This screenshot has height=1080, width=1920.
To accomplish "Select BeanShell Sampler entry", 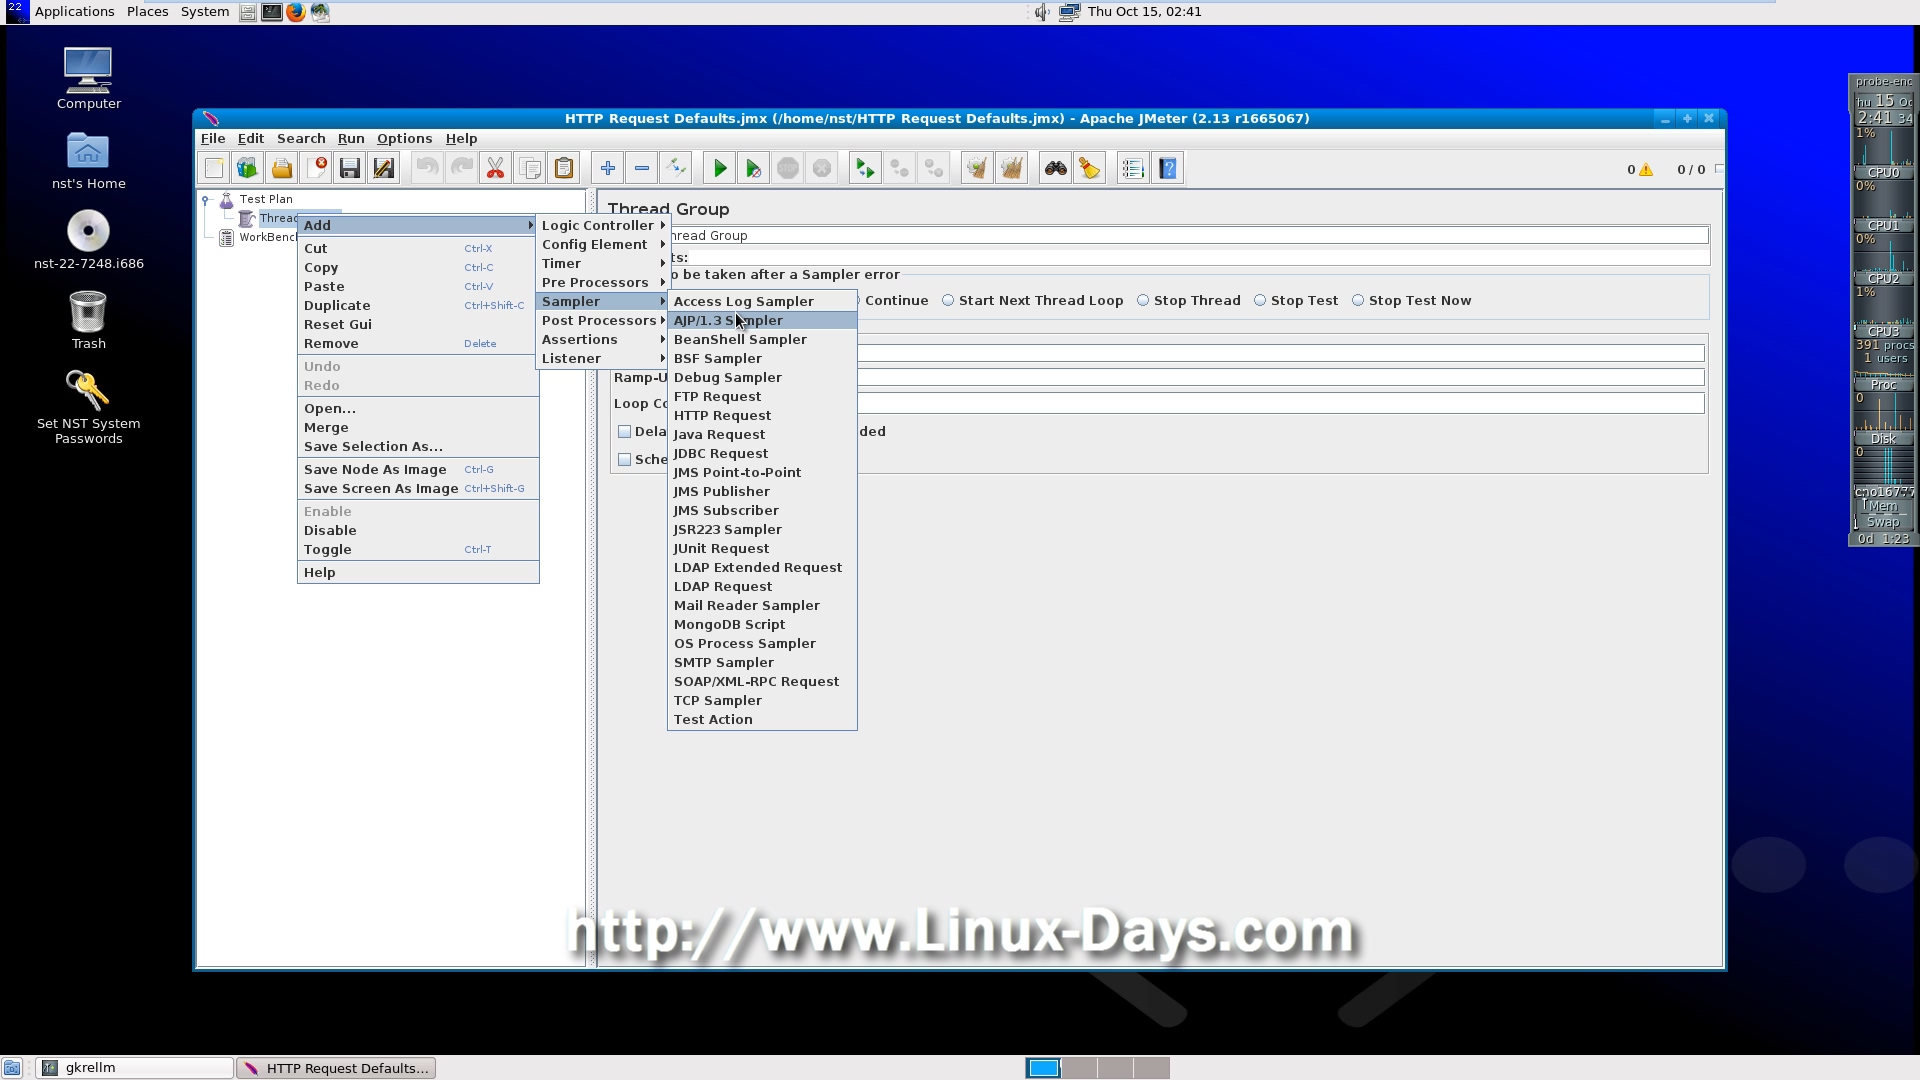I will tap(762, 340).
